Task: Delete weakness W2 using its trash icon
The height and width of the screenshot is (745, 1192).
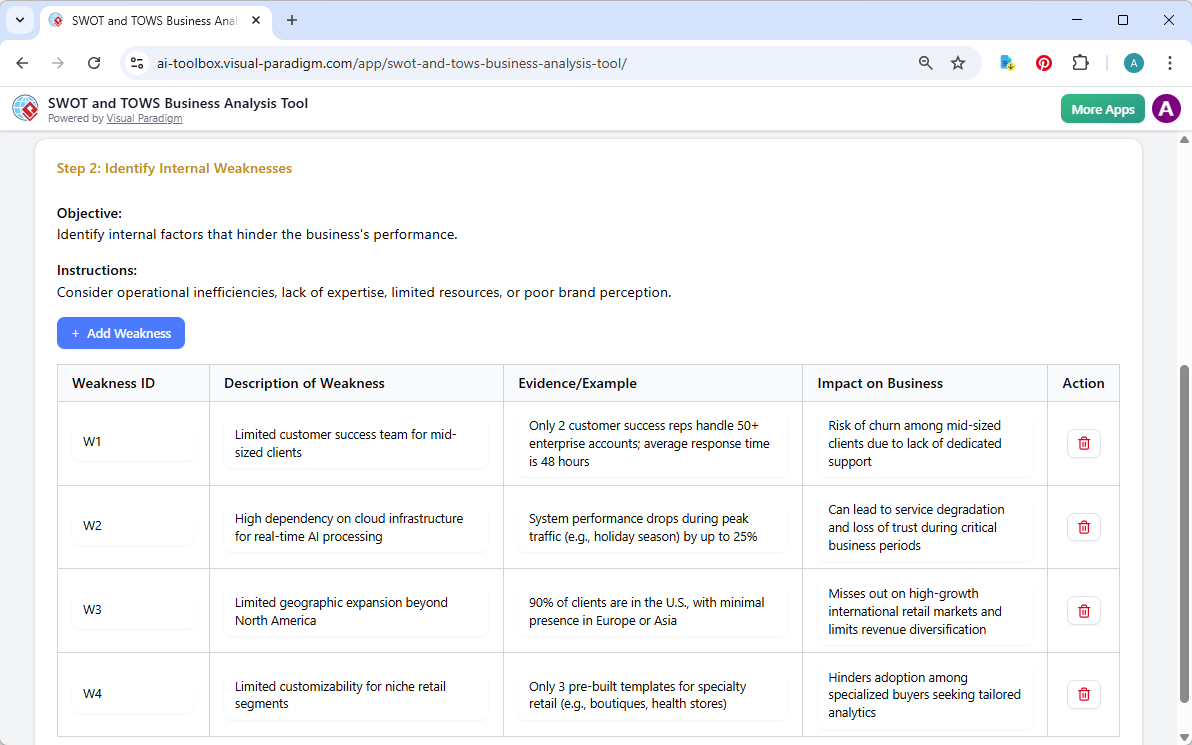Action: pos(1083,527)
